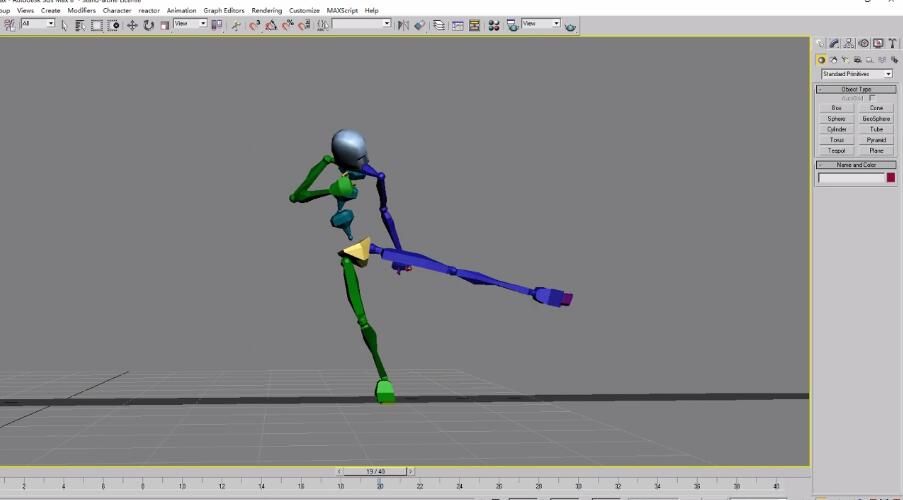Click the Pyramid primitive button

pyautogui.click(x=877, y=140)
